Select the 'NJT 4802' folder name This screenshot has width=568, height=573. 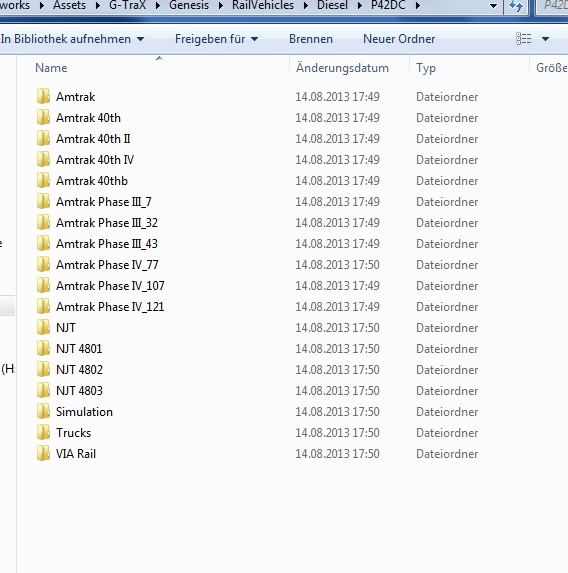79,370
